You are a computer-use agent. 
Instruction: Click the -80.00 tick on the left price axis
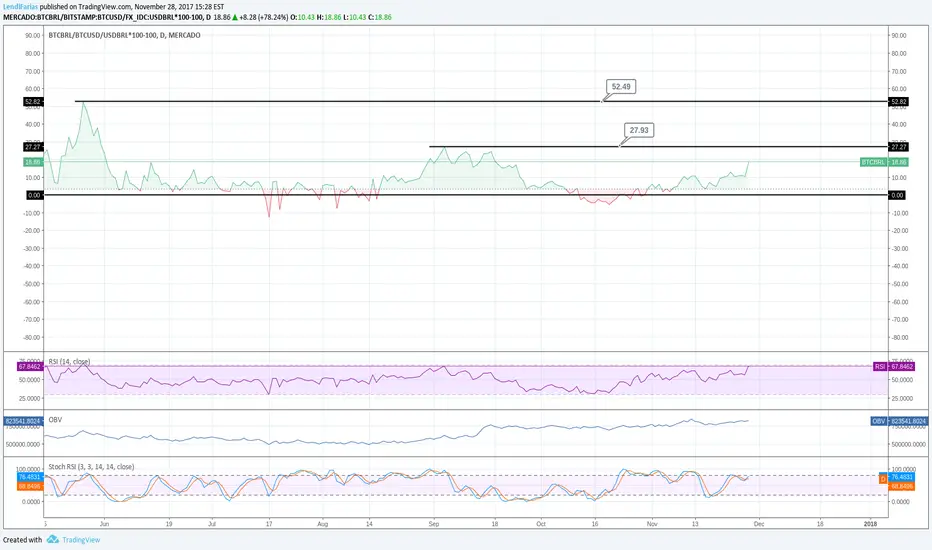32,338
